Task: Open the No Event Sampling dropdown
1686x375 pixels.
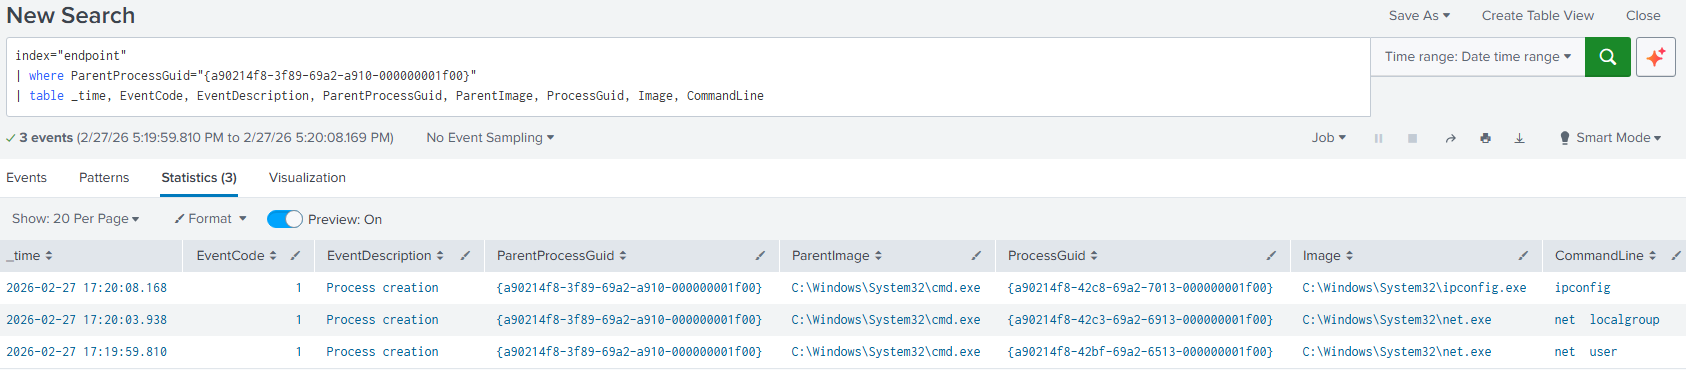Action: pyautogui.click(x=490, y=138)
